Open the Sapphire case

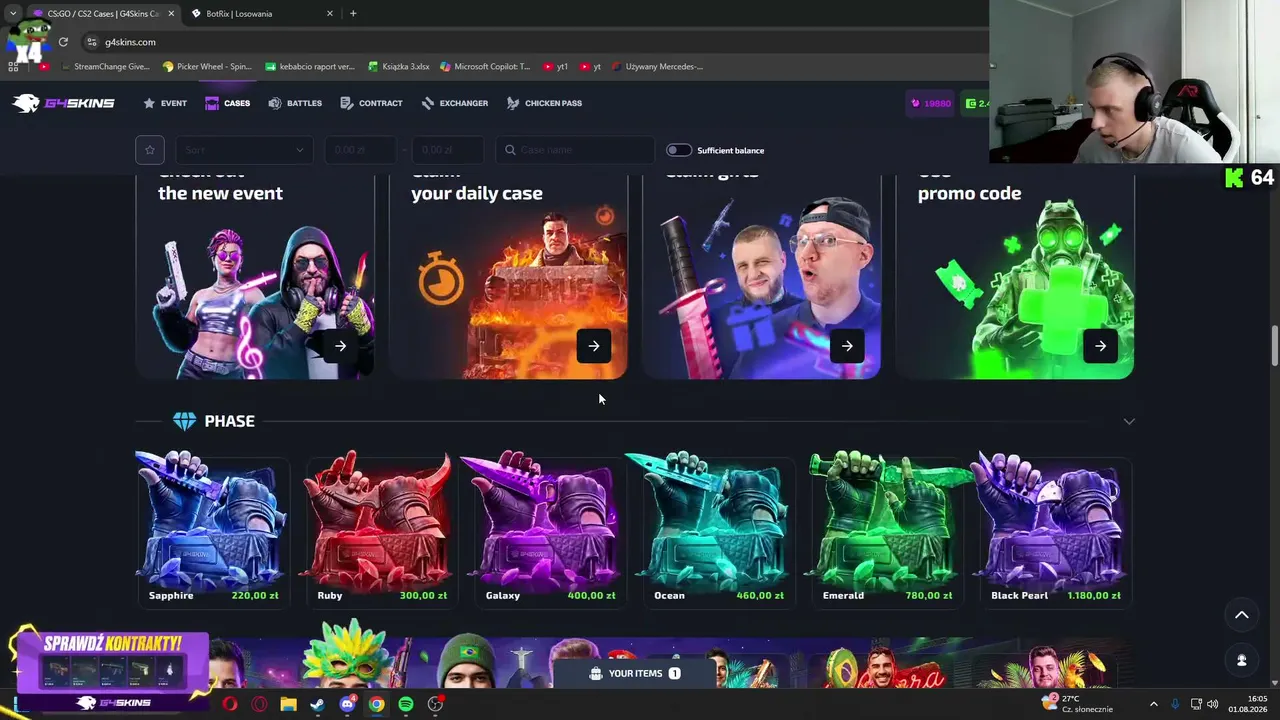coord(211,528)
